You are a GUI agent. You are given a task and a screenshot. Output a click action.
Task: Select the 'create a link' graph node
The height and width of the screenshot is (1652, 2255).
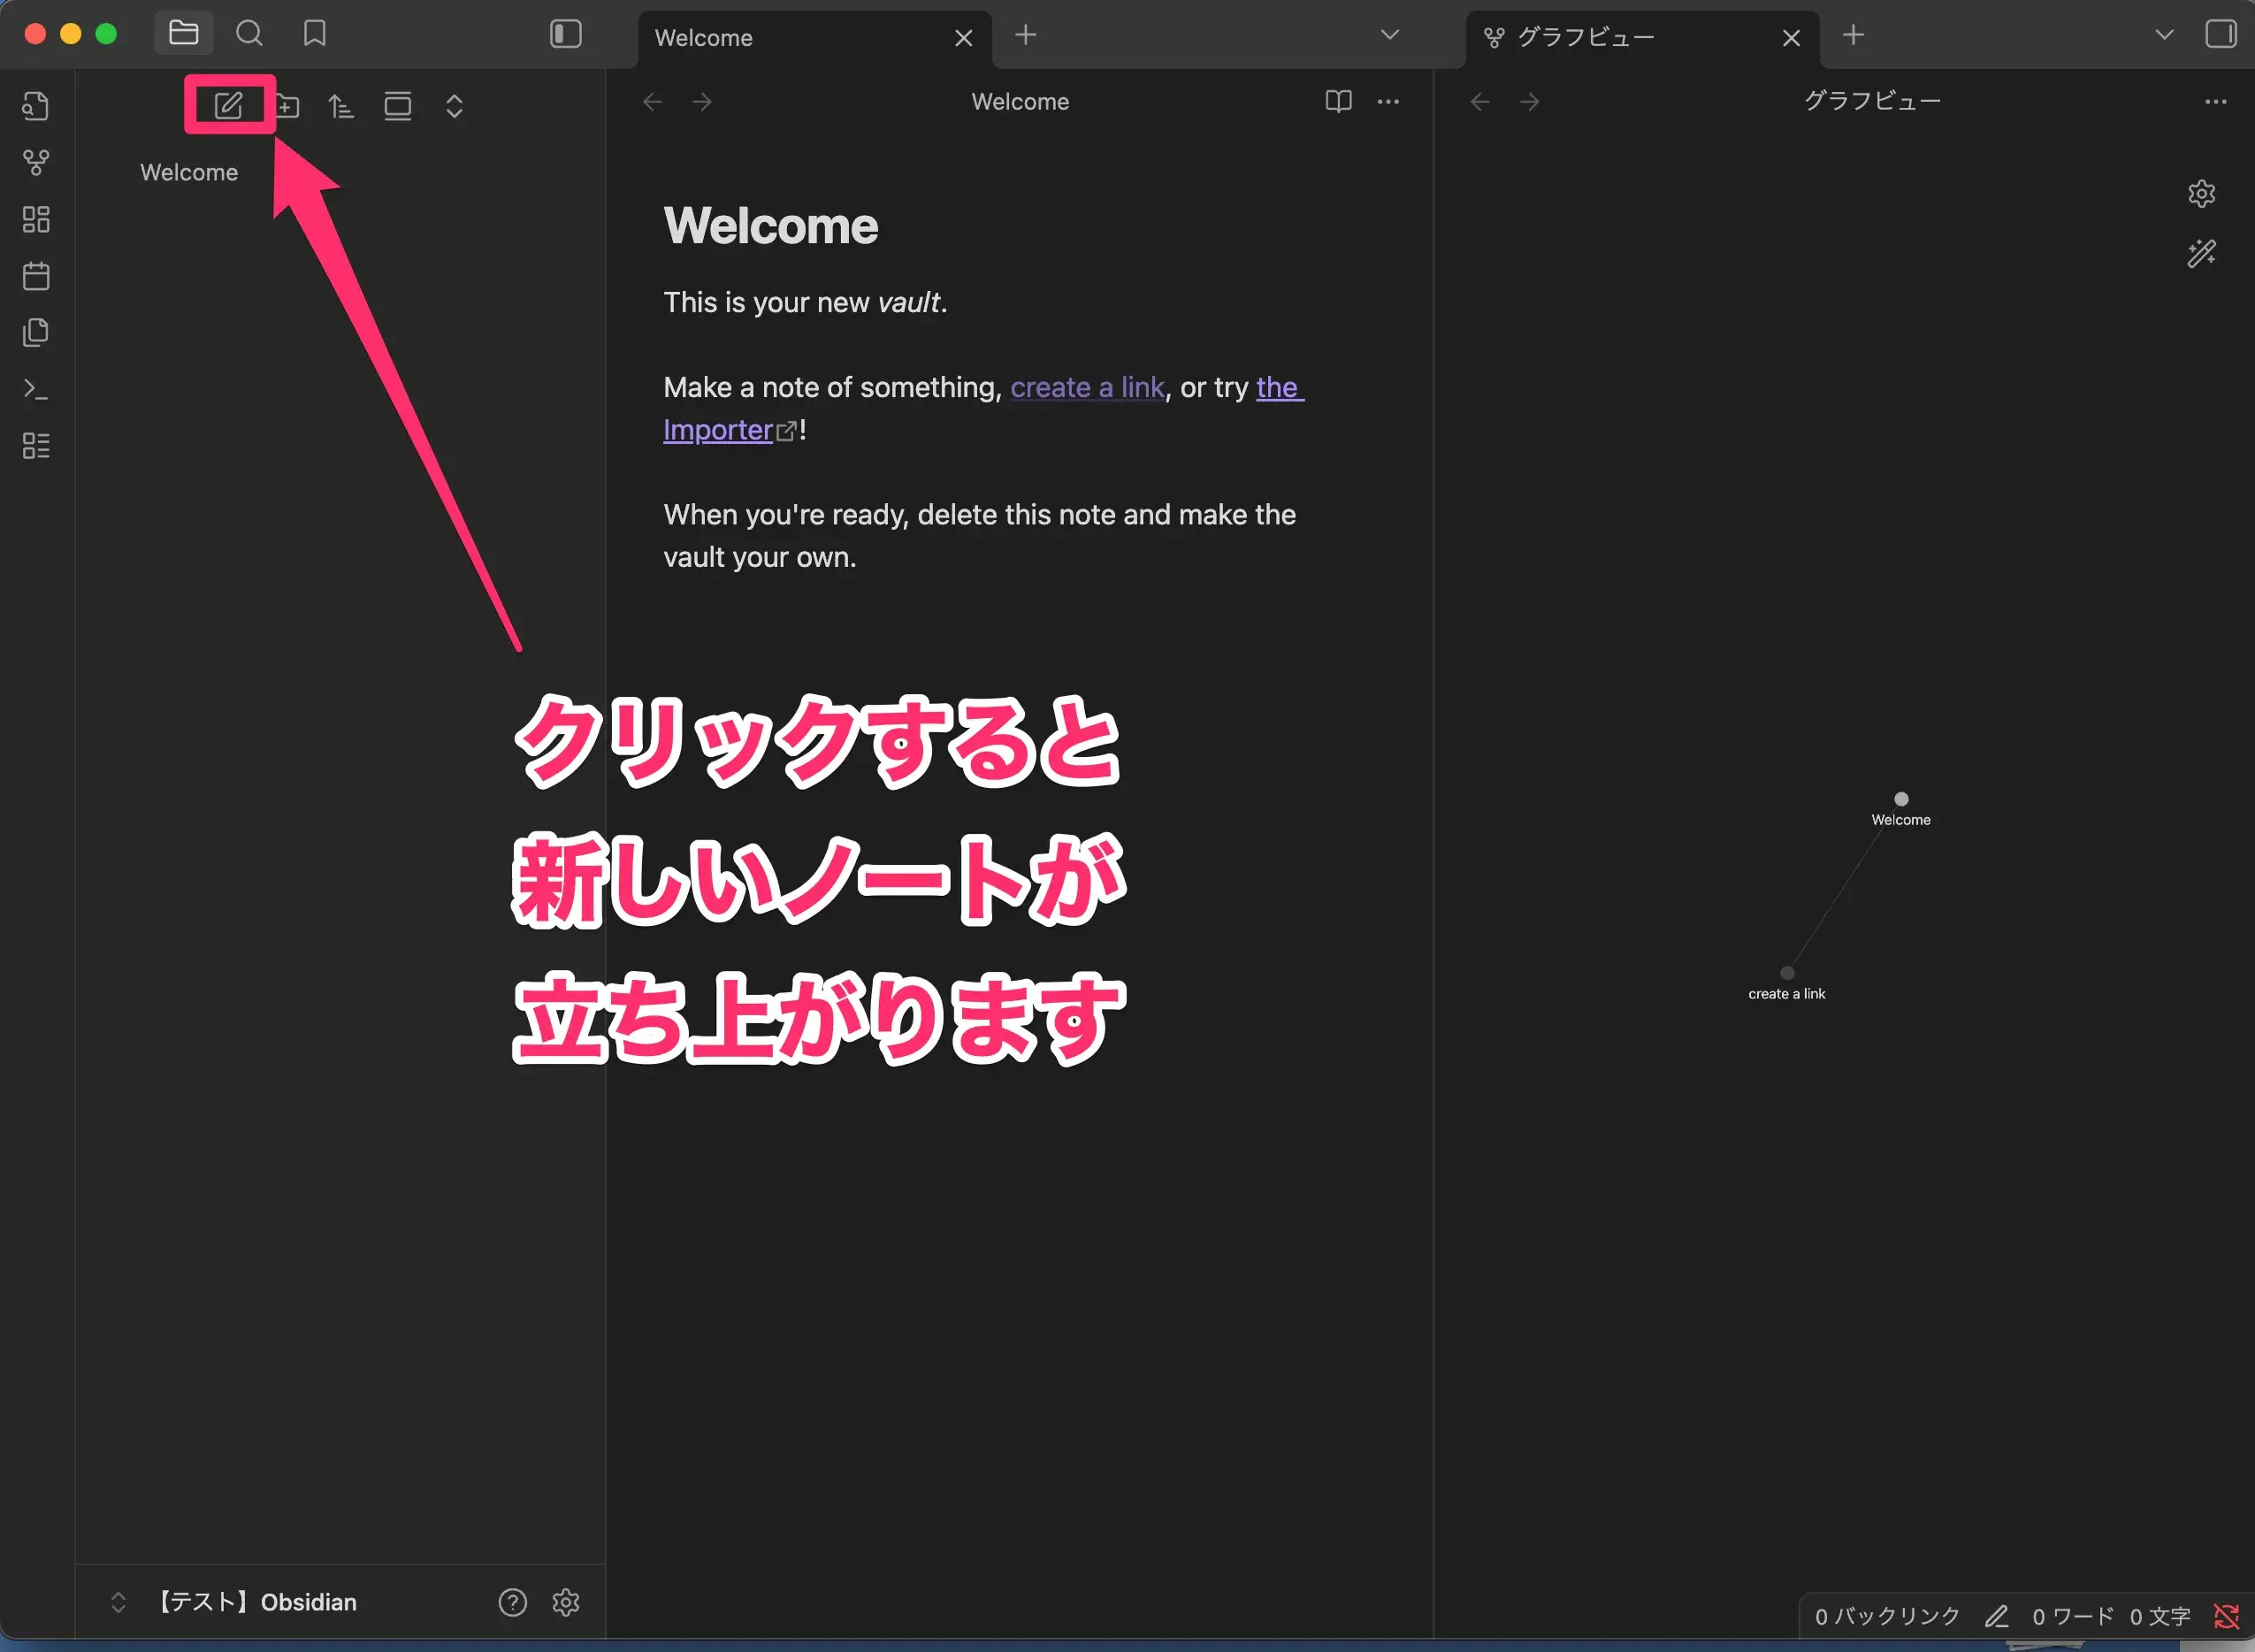point(1787,973)
